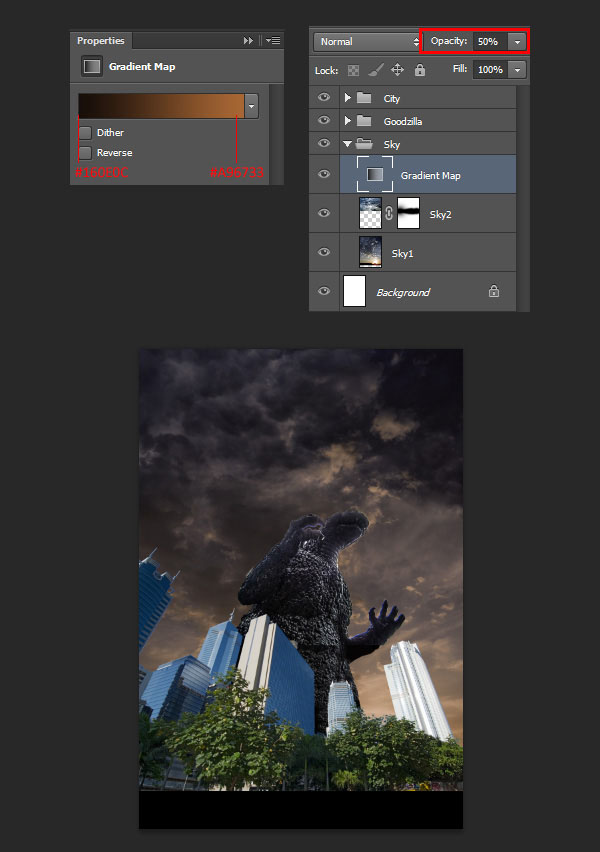Open the gradient picker dropdown arrow
This screenshot has height=852, width=600.
pos(251,106)
